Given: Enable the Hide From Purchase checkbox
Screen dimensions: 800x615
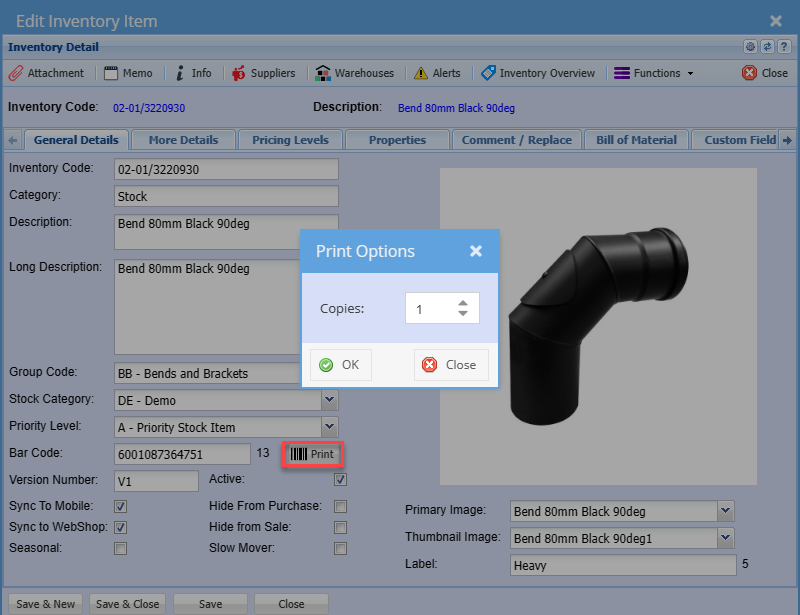Looking at the screenshot, I should coord(341,506).
